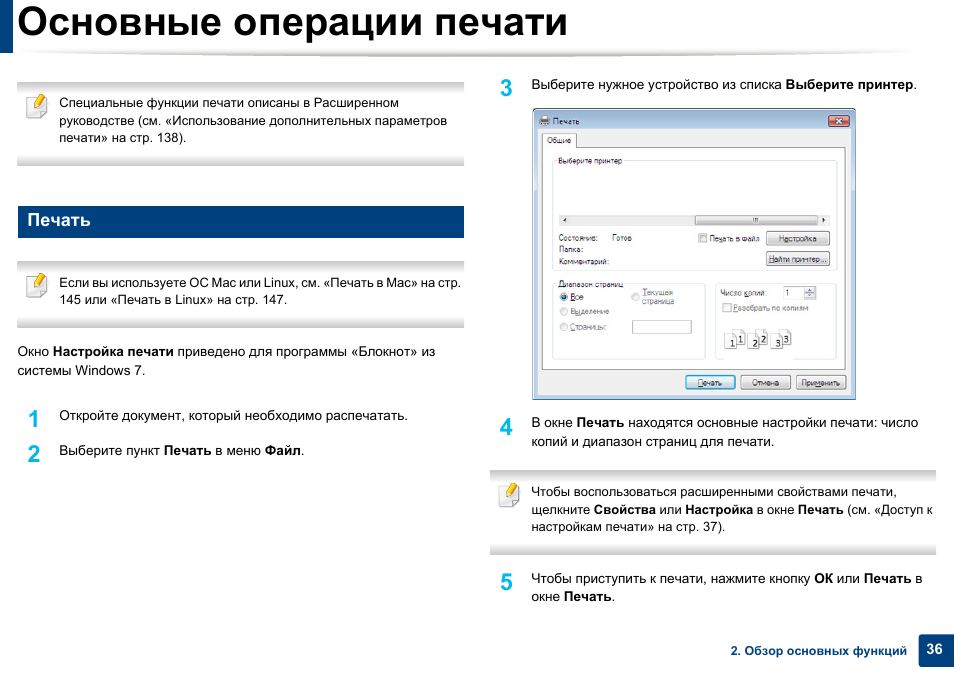Choose the «Страницы» radio button

564,327
